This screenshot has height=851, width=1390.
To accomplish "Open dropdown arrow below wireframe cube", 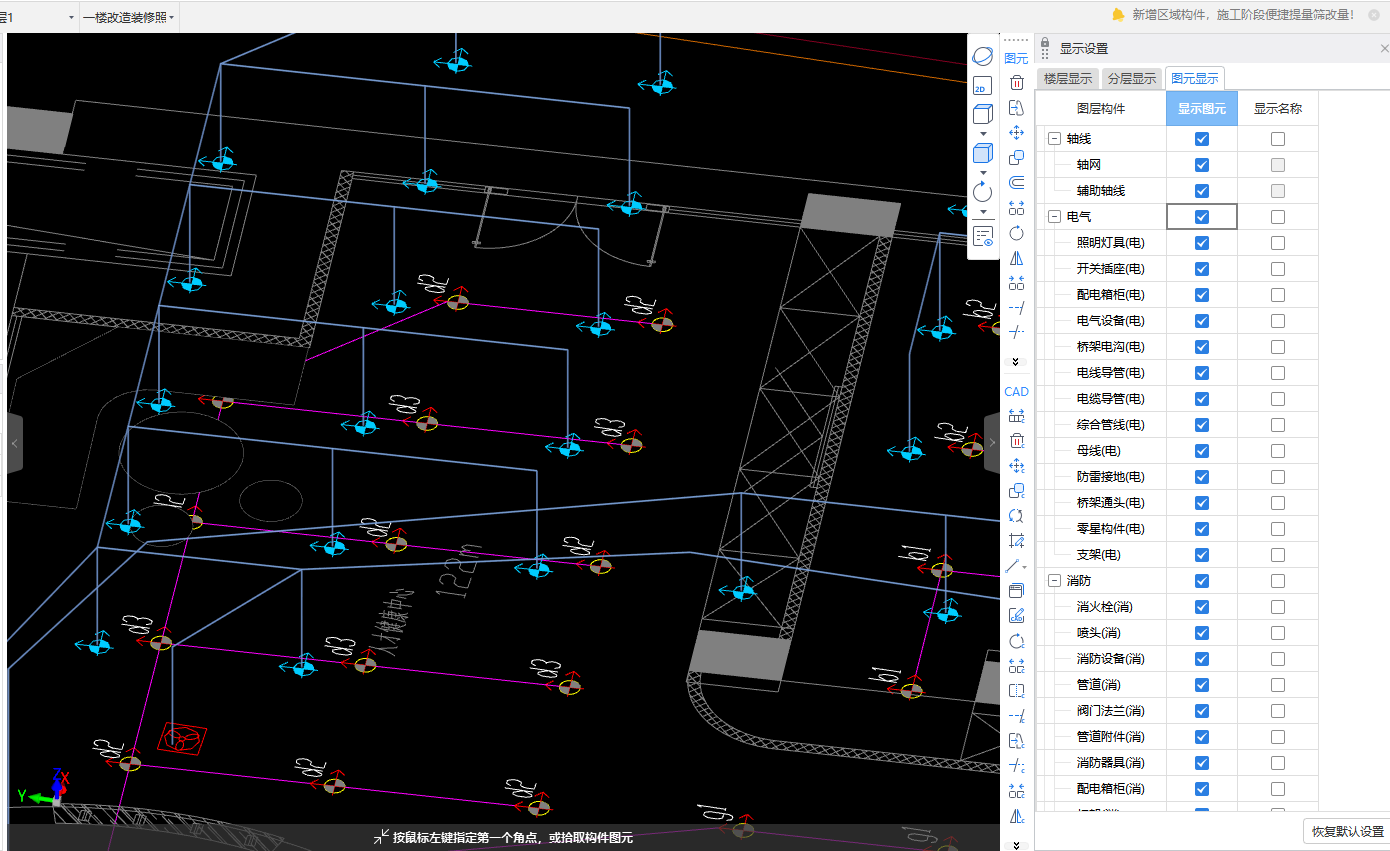I will pyautogui.click(x=982, y=133).
